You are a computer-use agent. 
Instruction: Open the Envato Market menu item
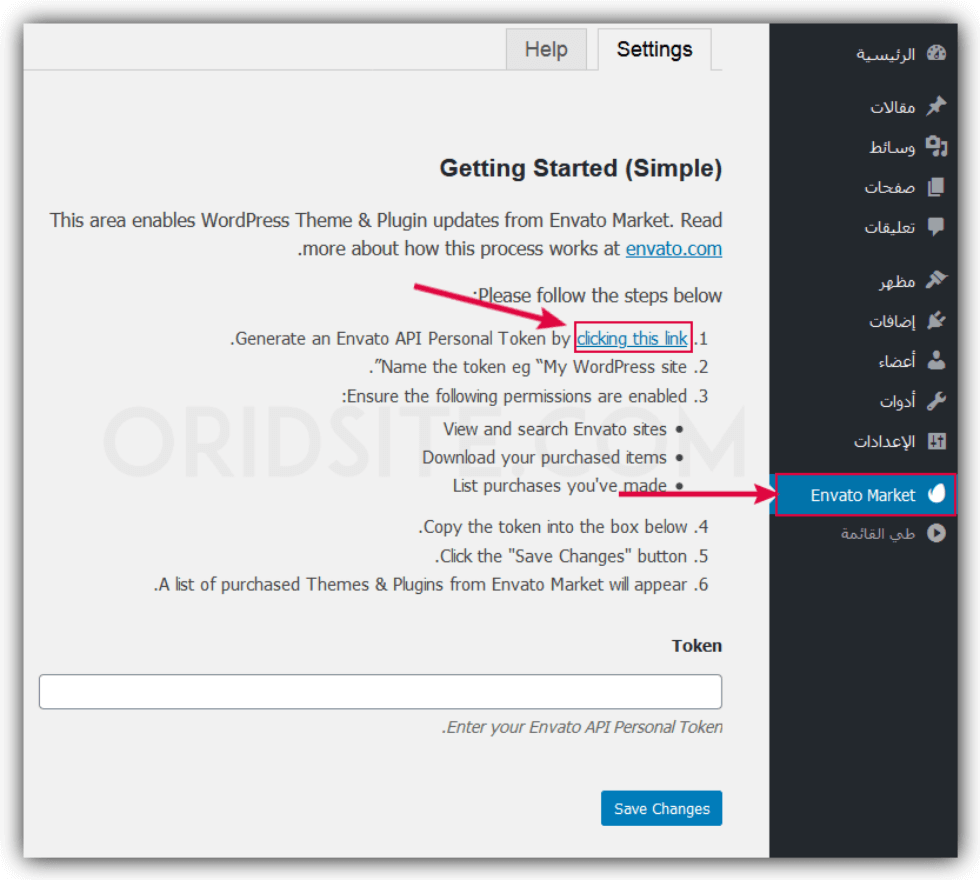[x=865, y=494]
